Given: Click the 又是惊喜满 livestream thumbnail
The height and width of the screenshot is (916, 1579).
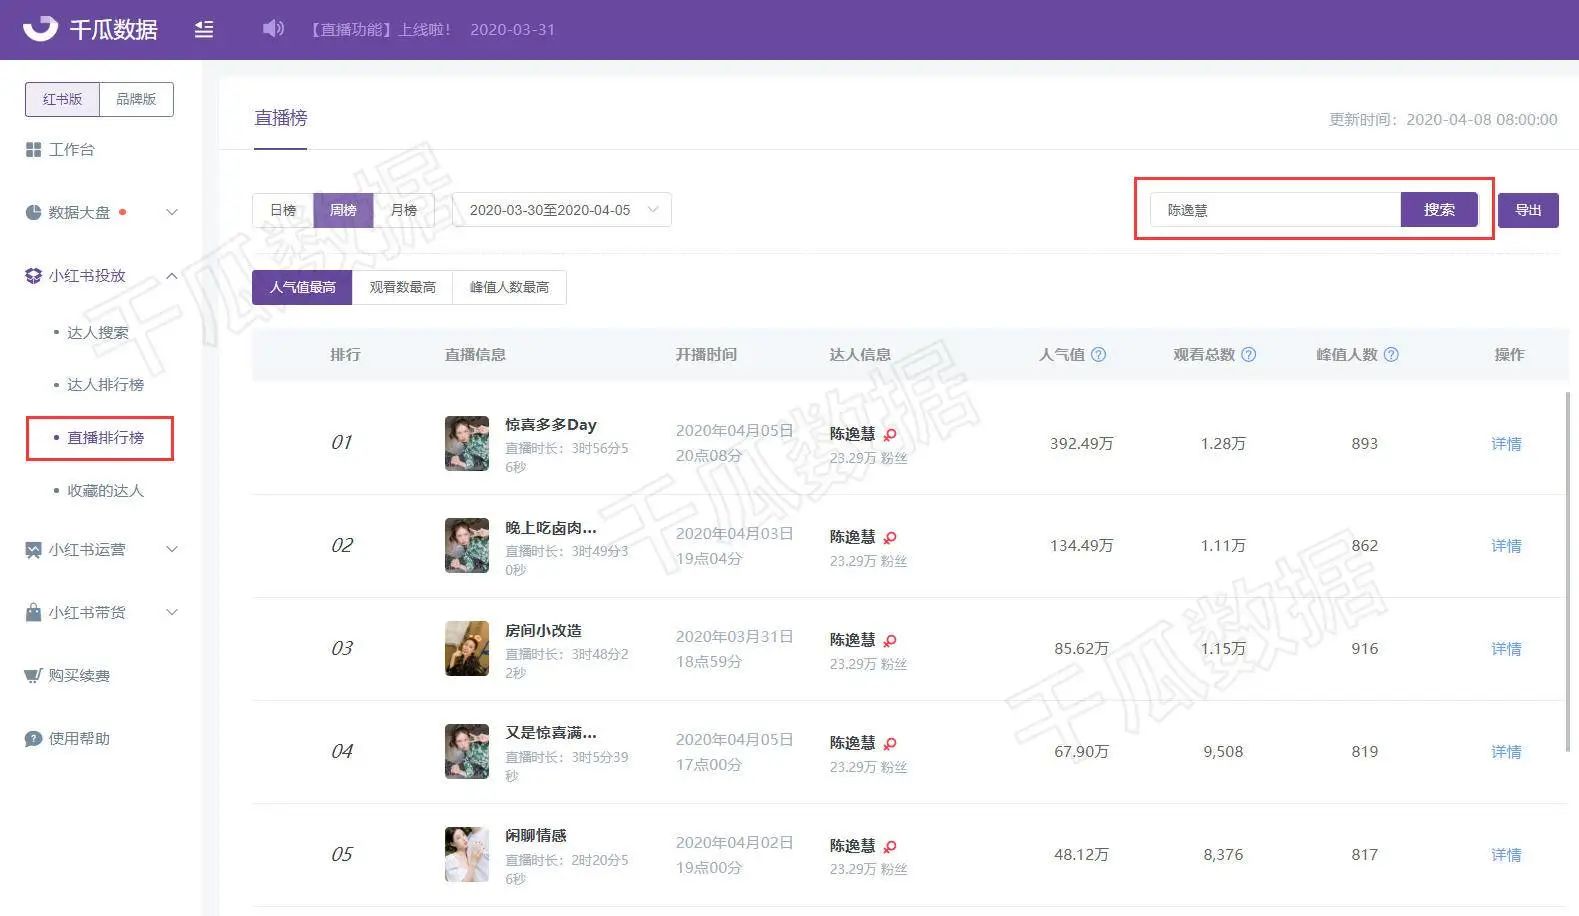Looking at the screenshot, I should (x=467, y=751).
